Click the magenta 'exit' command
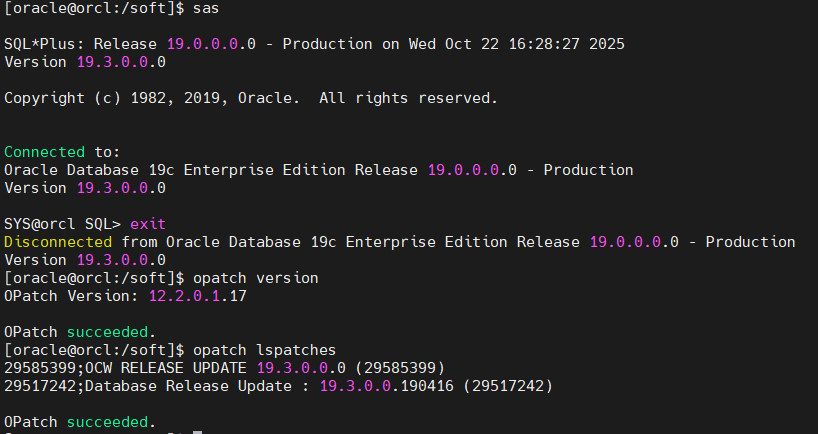The width and height of the screenshot is (818, 434). (148, 224)
